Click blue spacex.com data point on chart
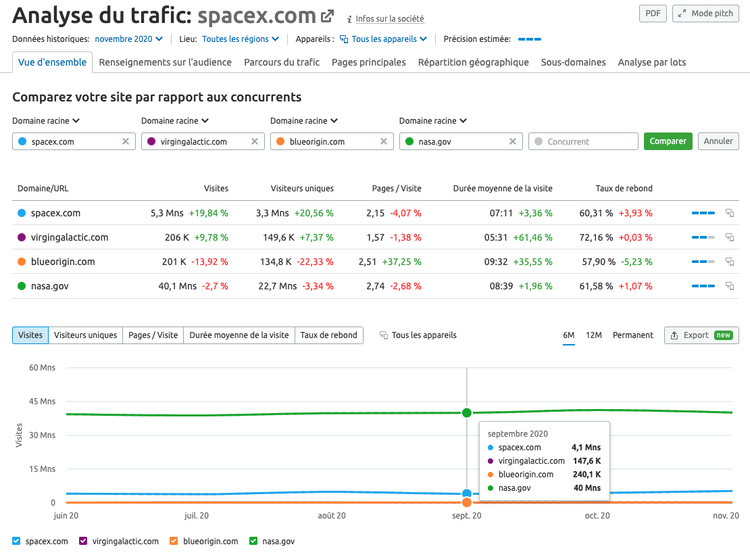The height and width of the screenshot is (553, 750). tap(467, 493)
